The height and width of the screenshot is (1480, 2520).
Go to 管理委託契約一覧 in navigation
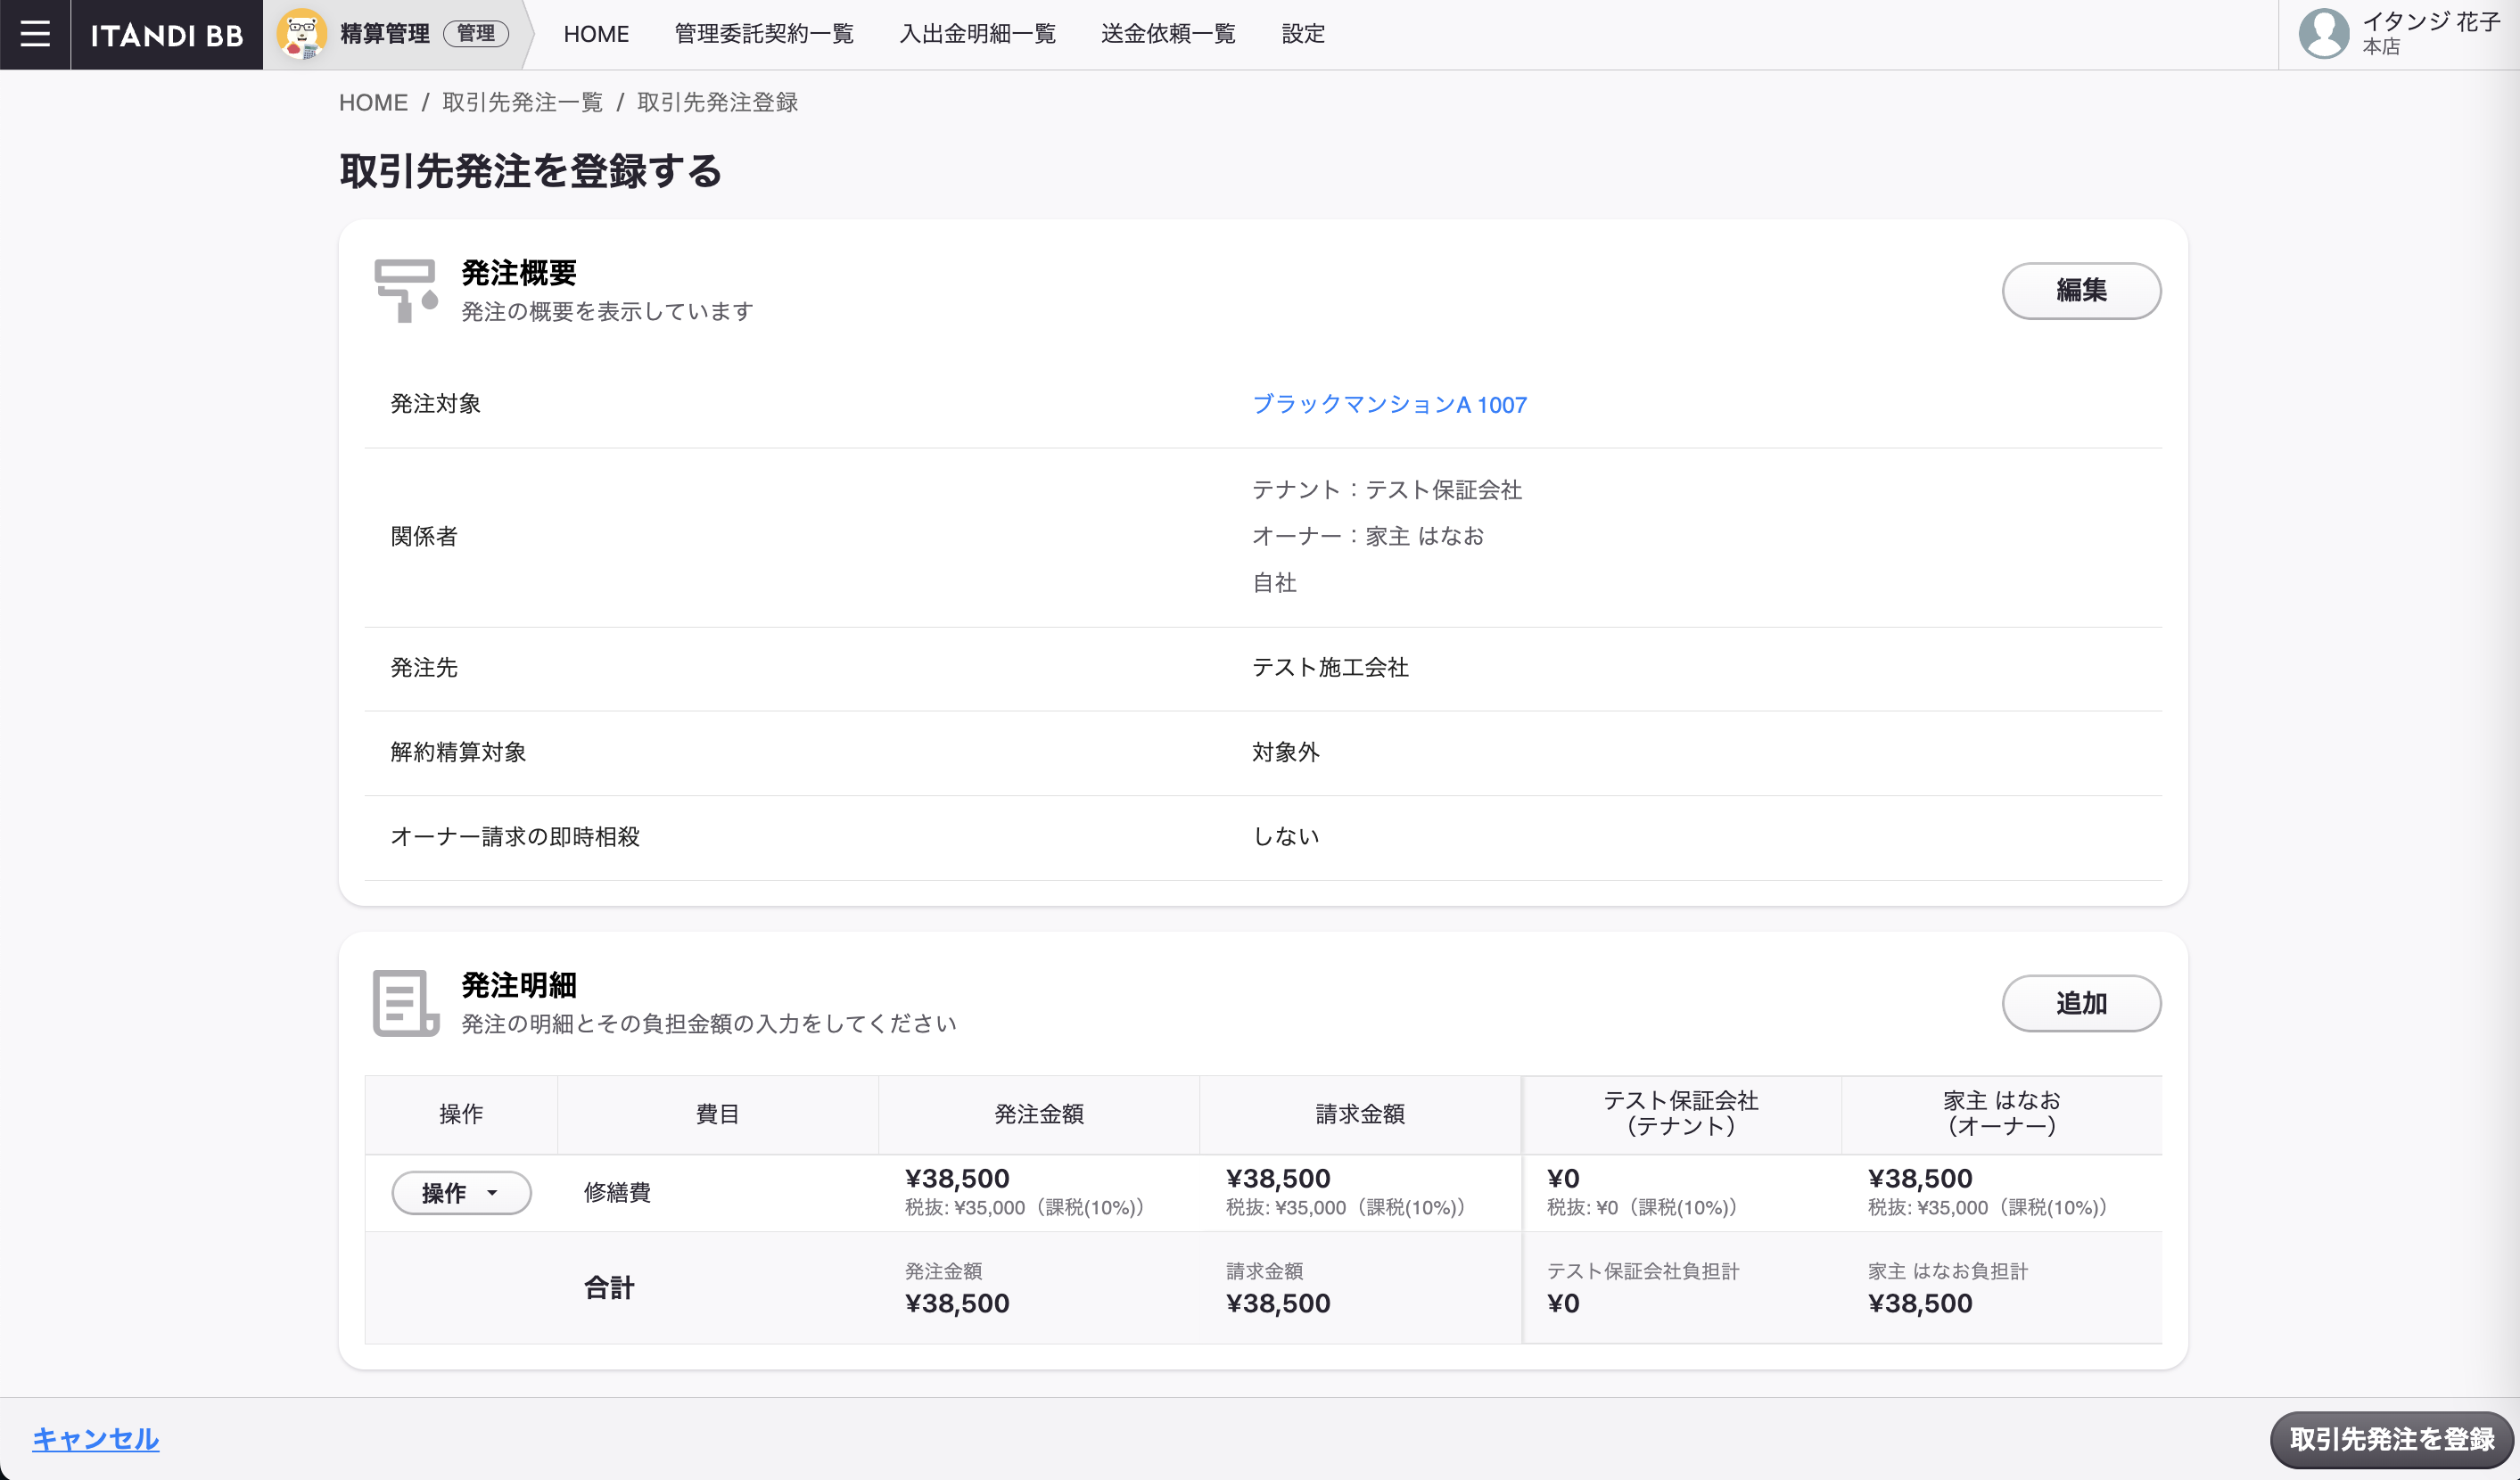coord(764,34)
